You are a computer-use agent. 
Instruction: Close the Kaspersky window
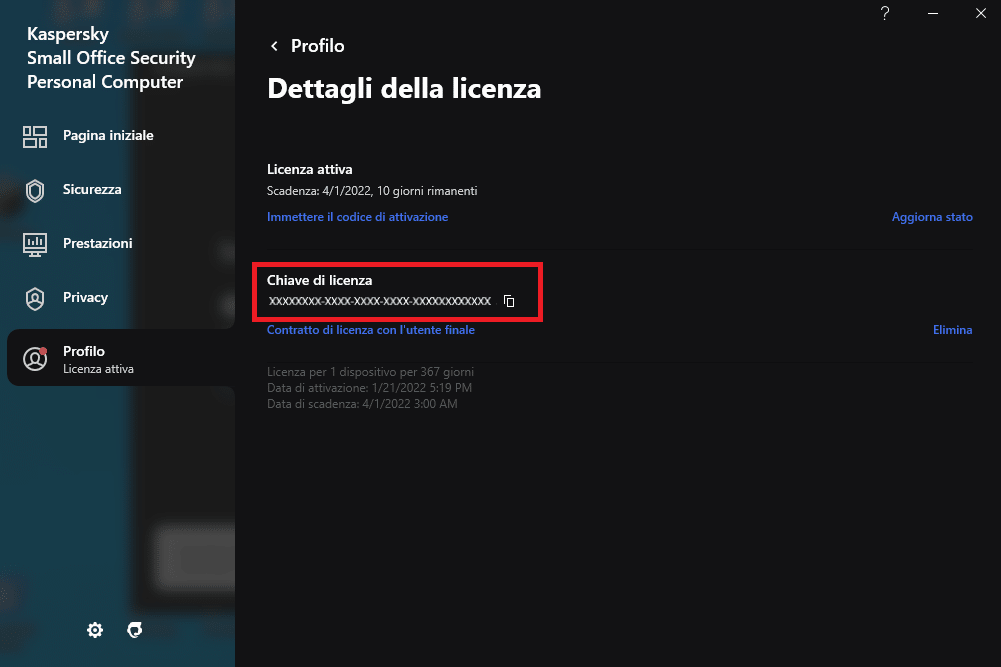tap(979, 14)
